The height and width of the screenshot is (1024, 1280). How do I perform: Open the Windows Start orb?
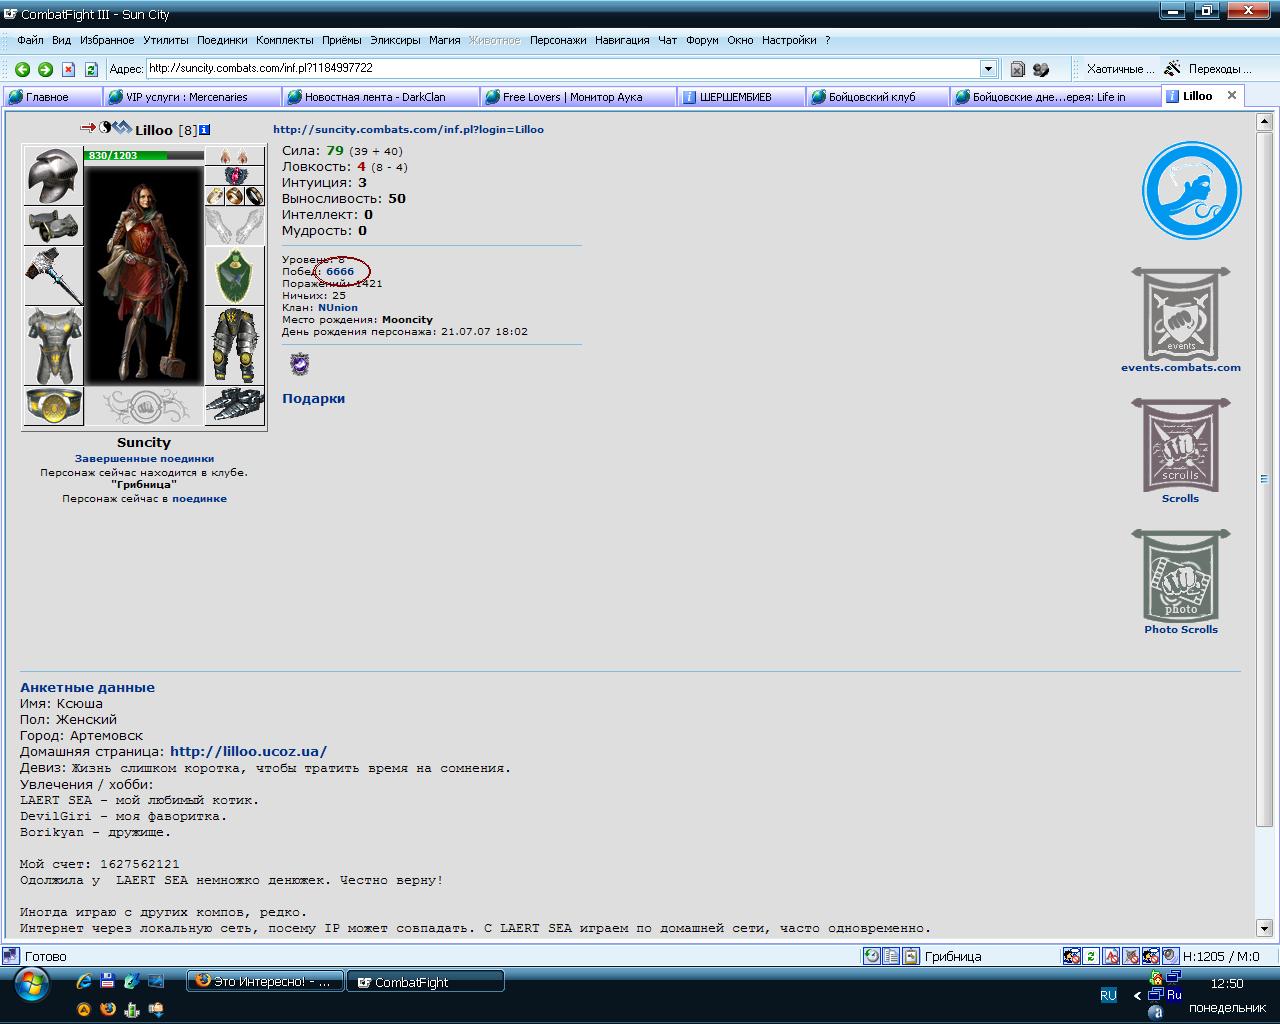[33, 985]
